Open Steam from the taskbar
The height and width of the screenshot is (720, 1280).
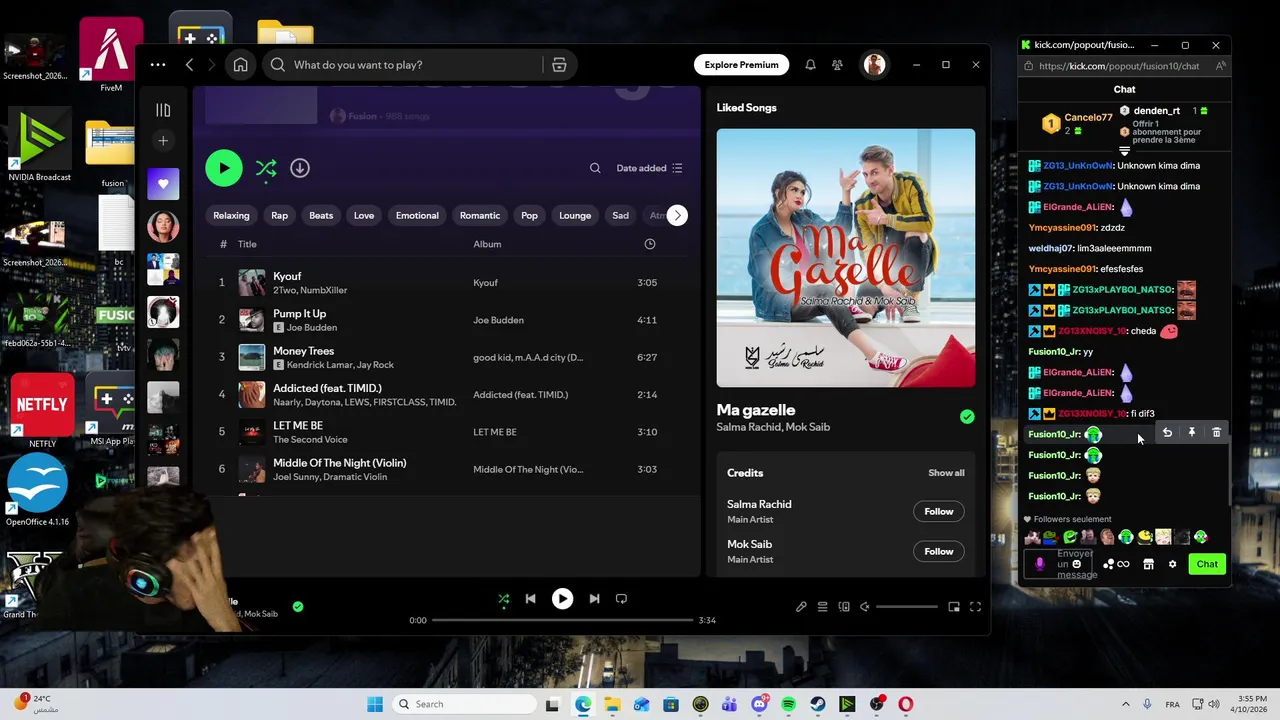coord(818,704)
